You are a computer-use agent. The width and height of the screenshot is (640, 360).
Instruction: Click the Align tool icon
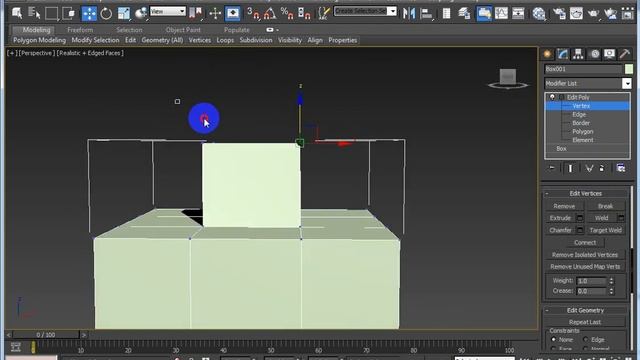pyautogui.click(x=426, y=13)
